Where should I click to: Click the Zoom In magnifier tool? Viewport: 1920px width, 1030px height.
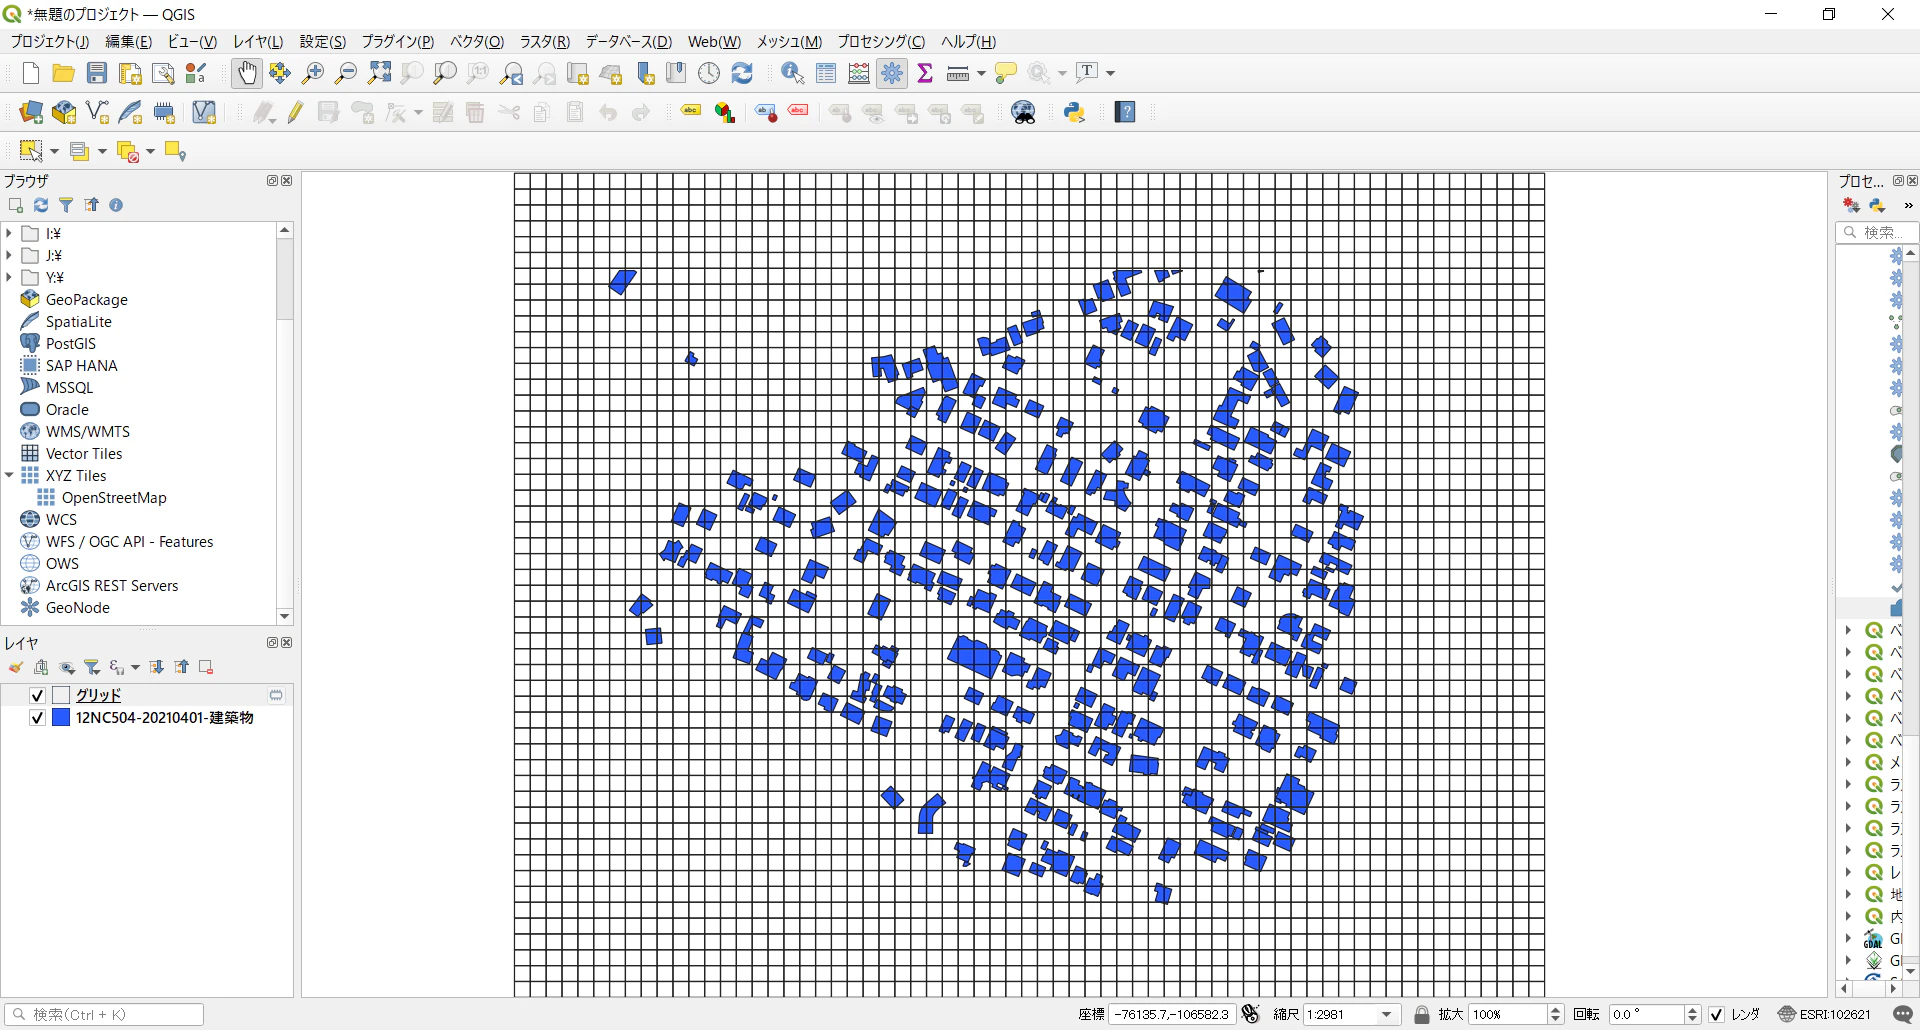[313, 73]
